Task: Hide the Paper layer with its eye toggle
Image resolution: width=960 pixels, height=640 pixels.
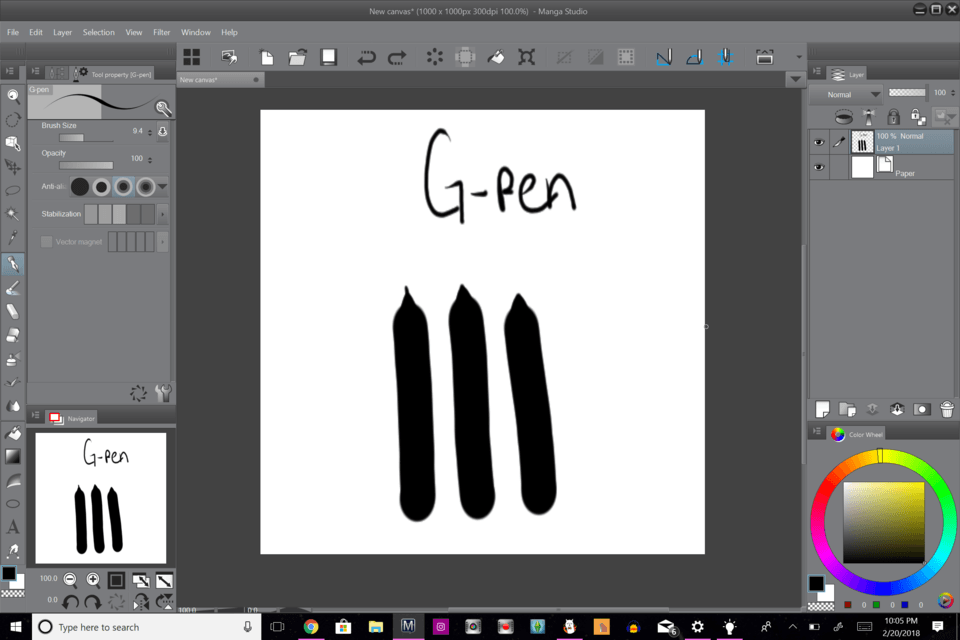Action: (818, 166)
